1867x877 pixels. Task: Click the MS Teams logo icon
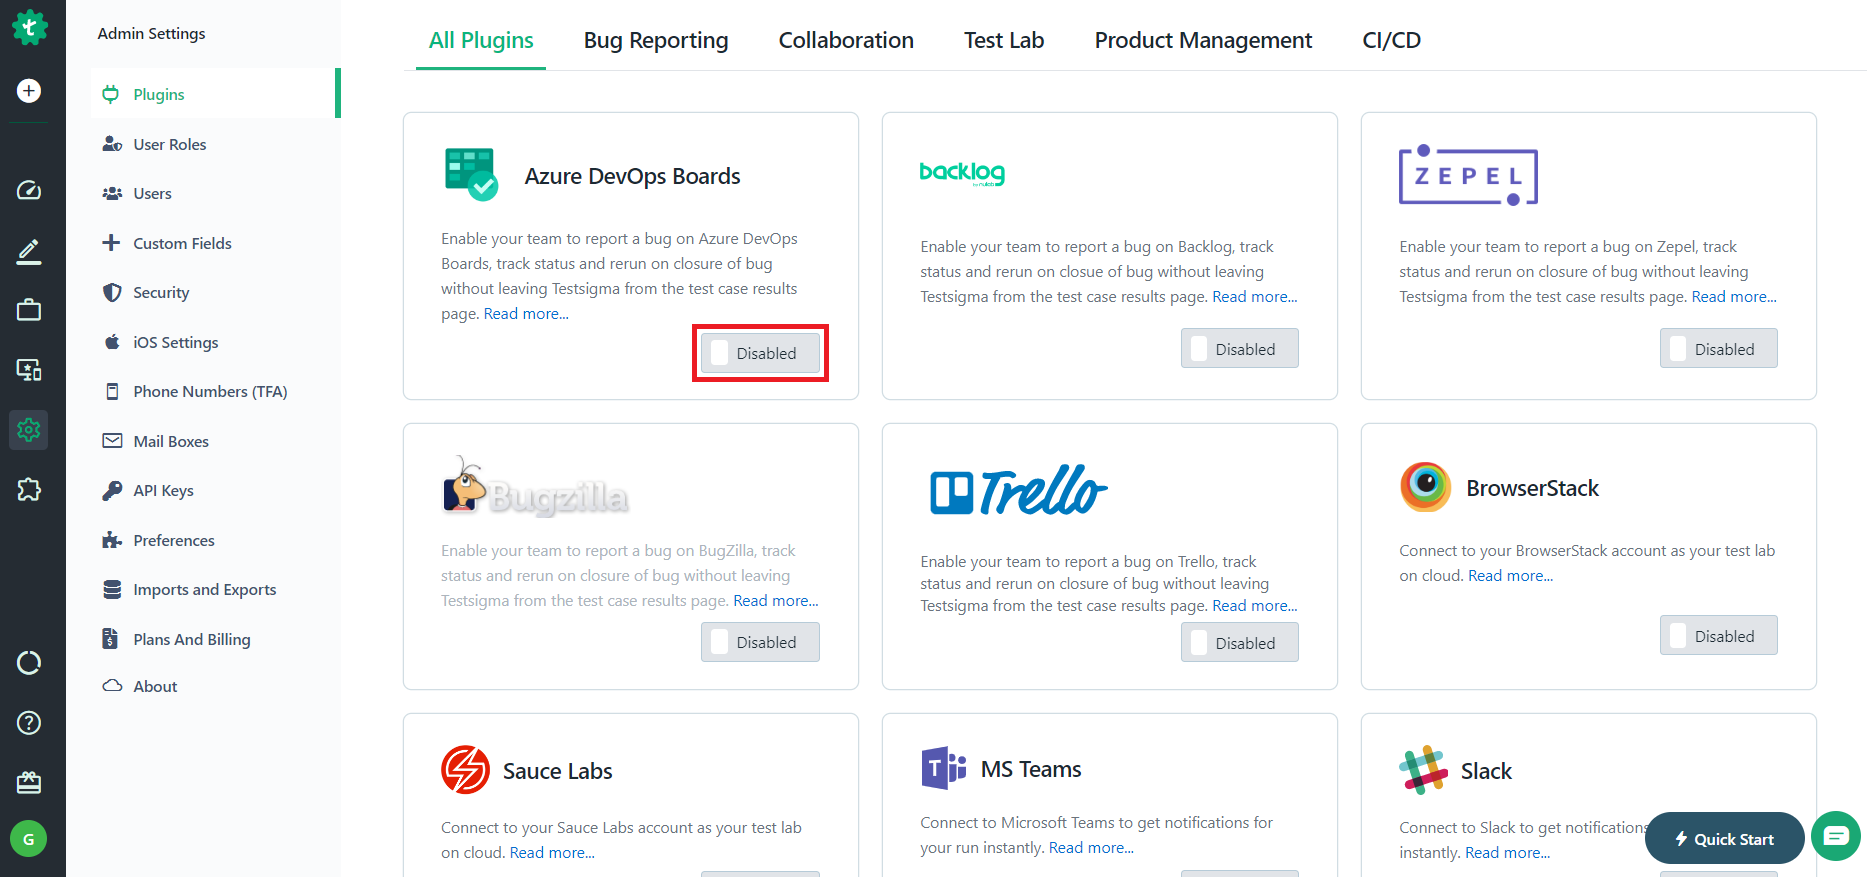[943, 768]
